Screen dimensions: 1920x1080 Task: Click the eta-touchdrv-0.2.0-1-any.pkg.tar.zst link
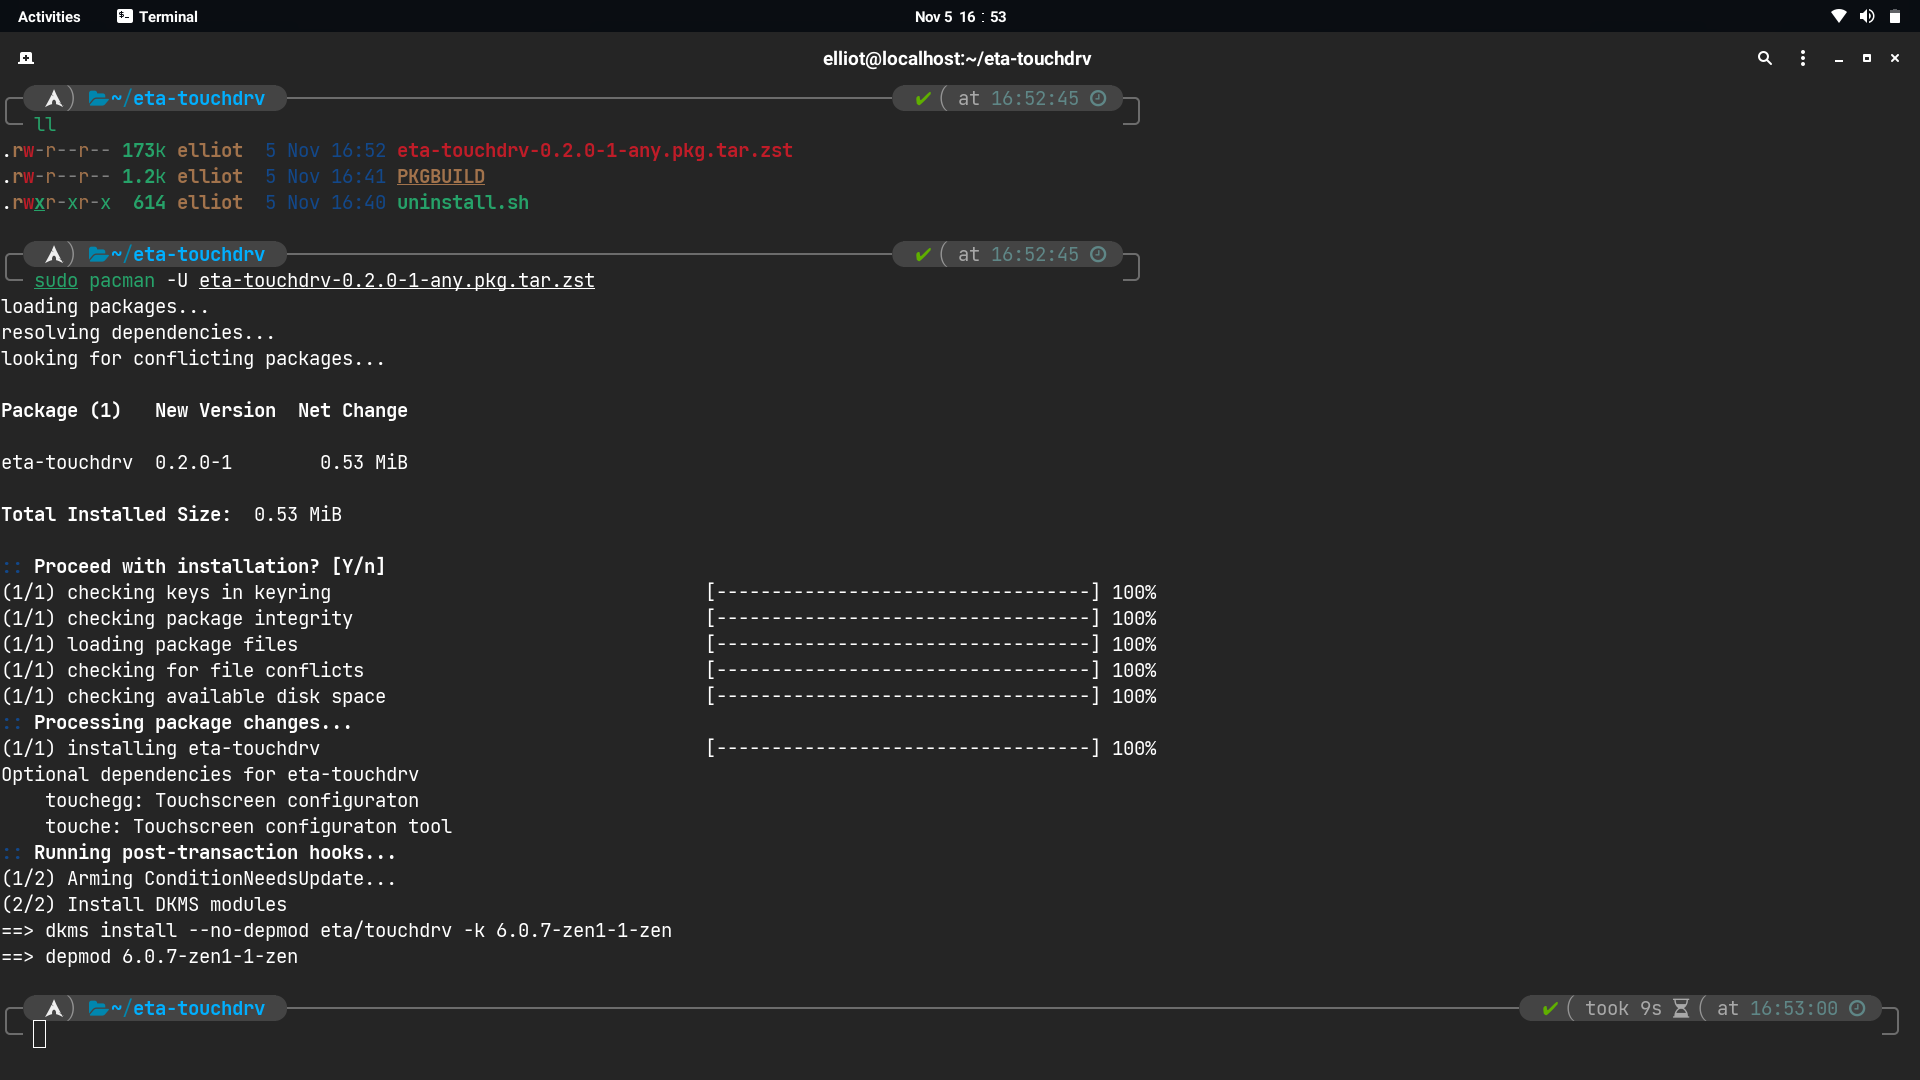pyautogui.click(x=594, y=150)
